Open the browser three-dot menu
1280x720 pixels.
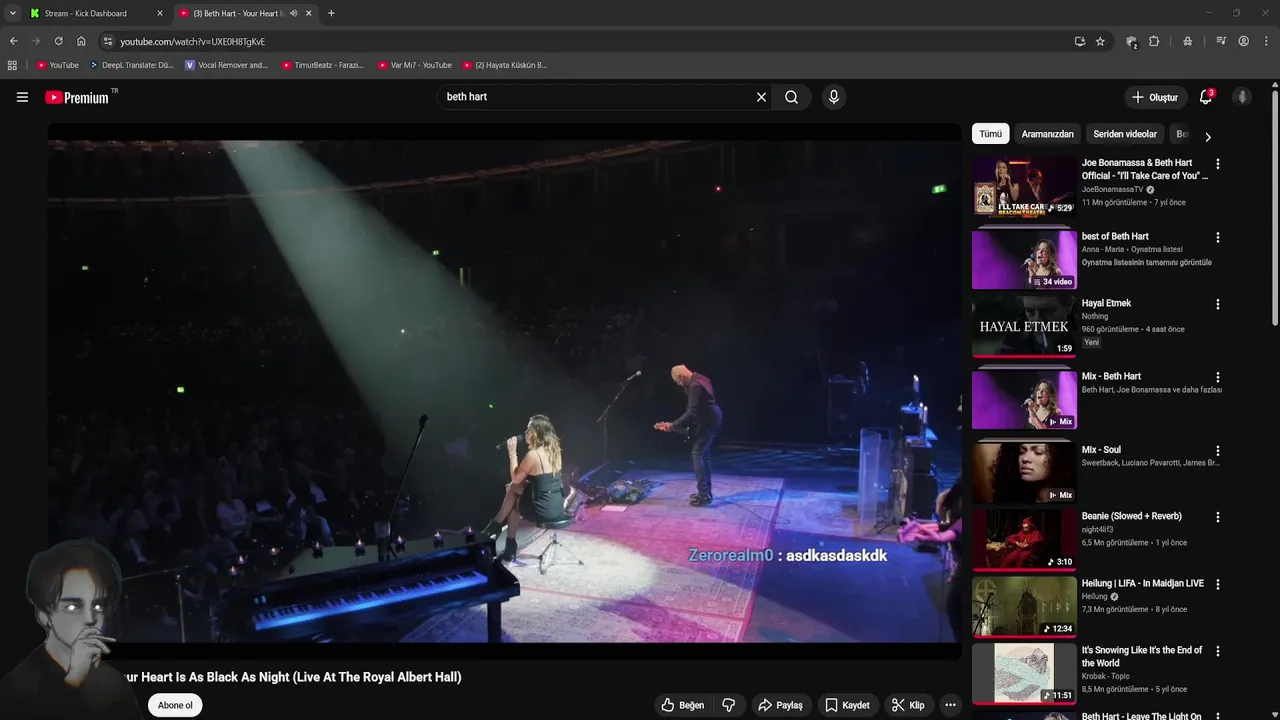point(1267,41)
